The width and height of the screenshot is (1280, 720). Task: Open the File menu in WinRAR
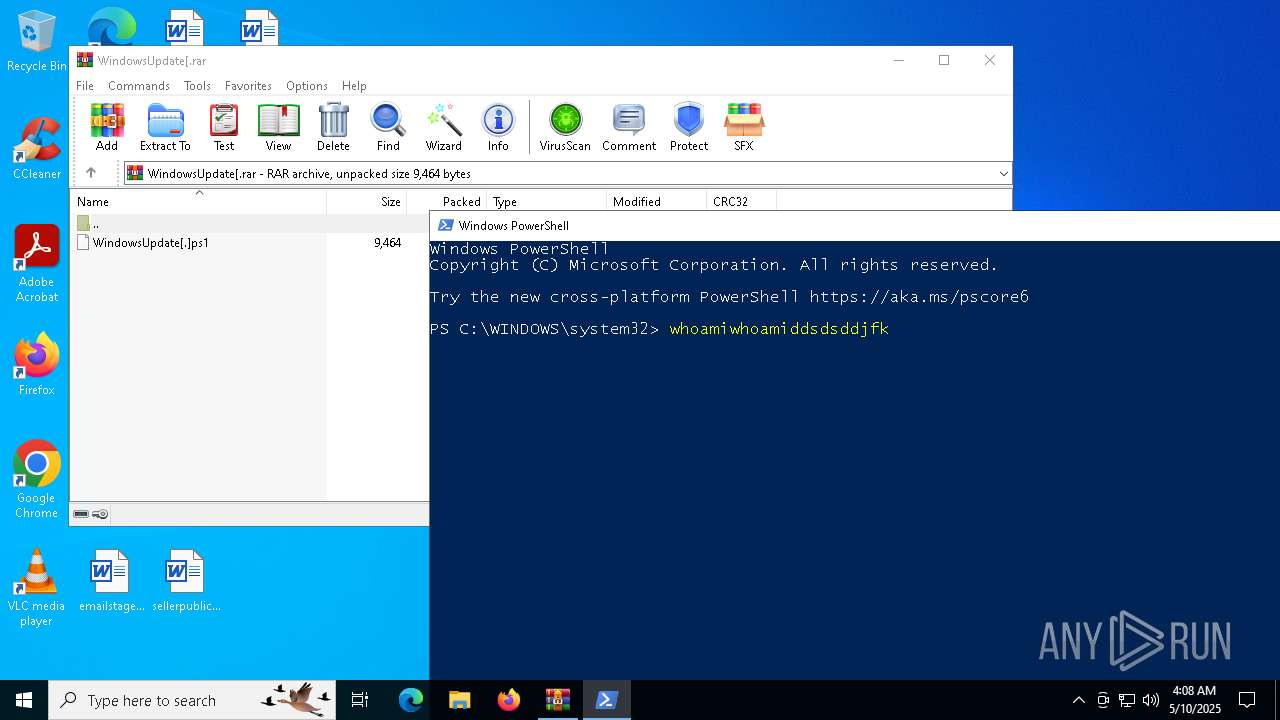(85, 86)
